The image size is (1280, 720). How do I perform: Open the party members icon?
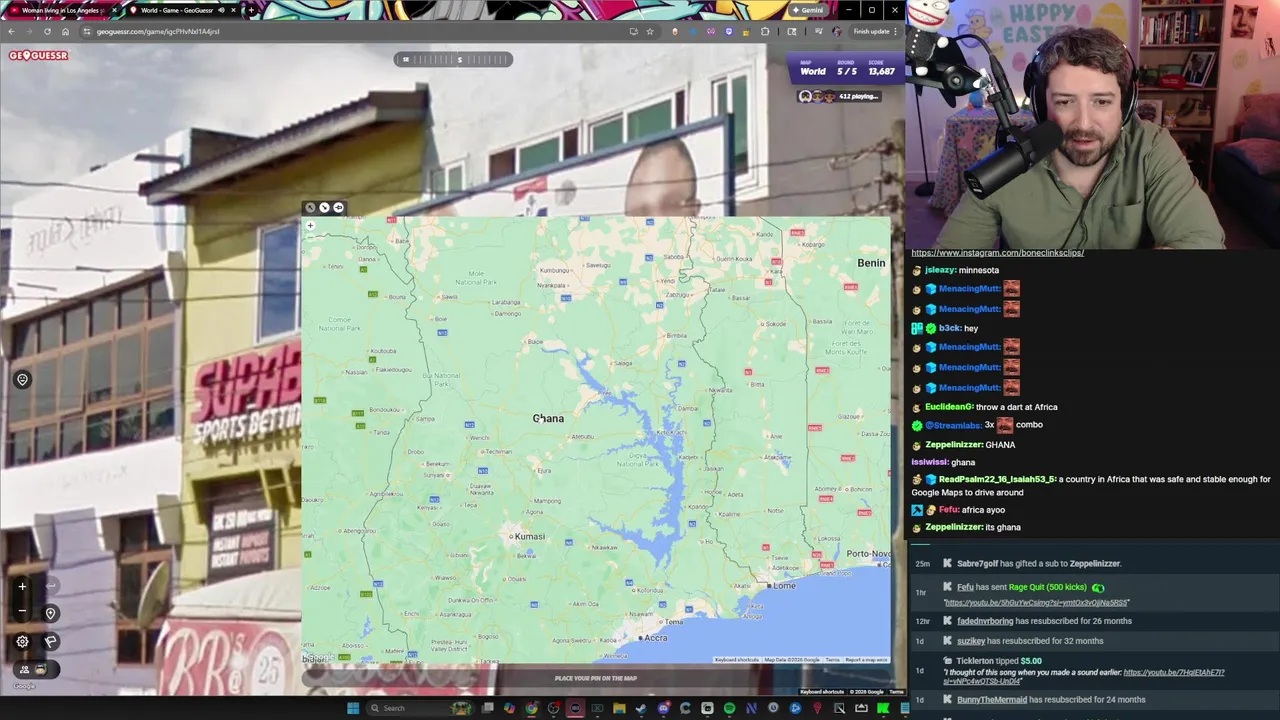point(25,669)
